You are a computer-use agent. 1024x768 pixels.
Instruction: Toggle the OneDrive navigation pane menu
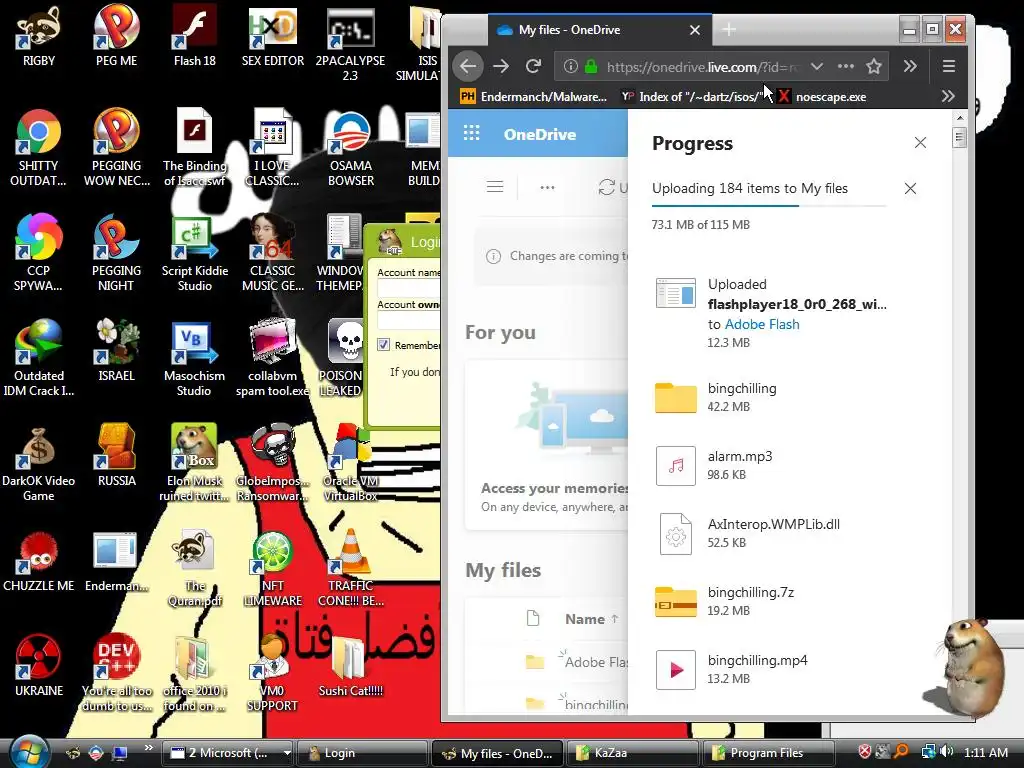495,187
